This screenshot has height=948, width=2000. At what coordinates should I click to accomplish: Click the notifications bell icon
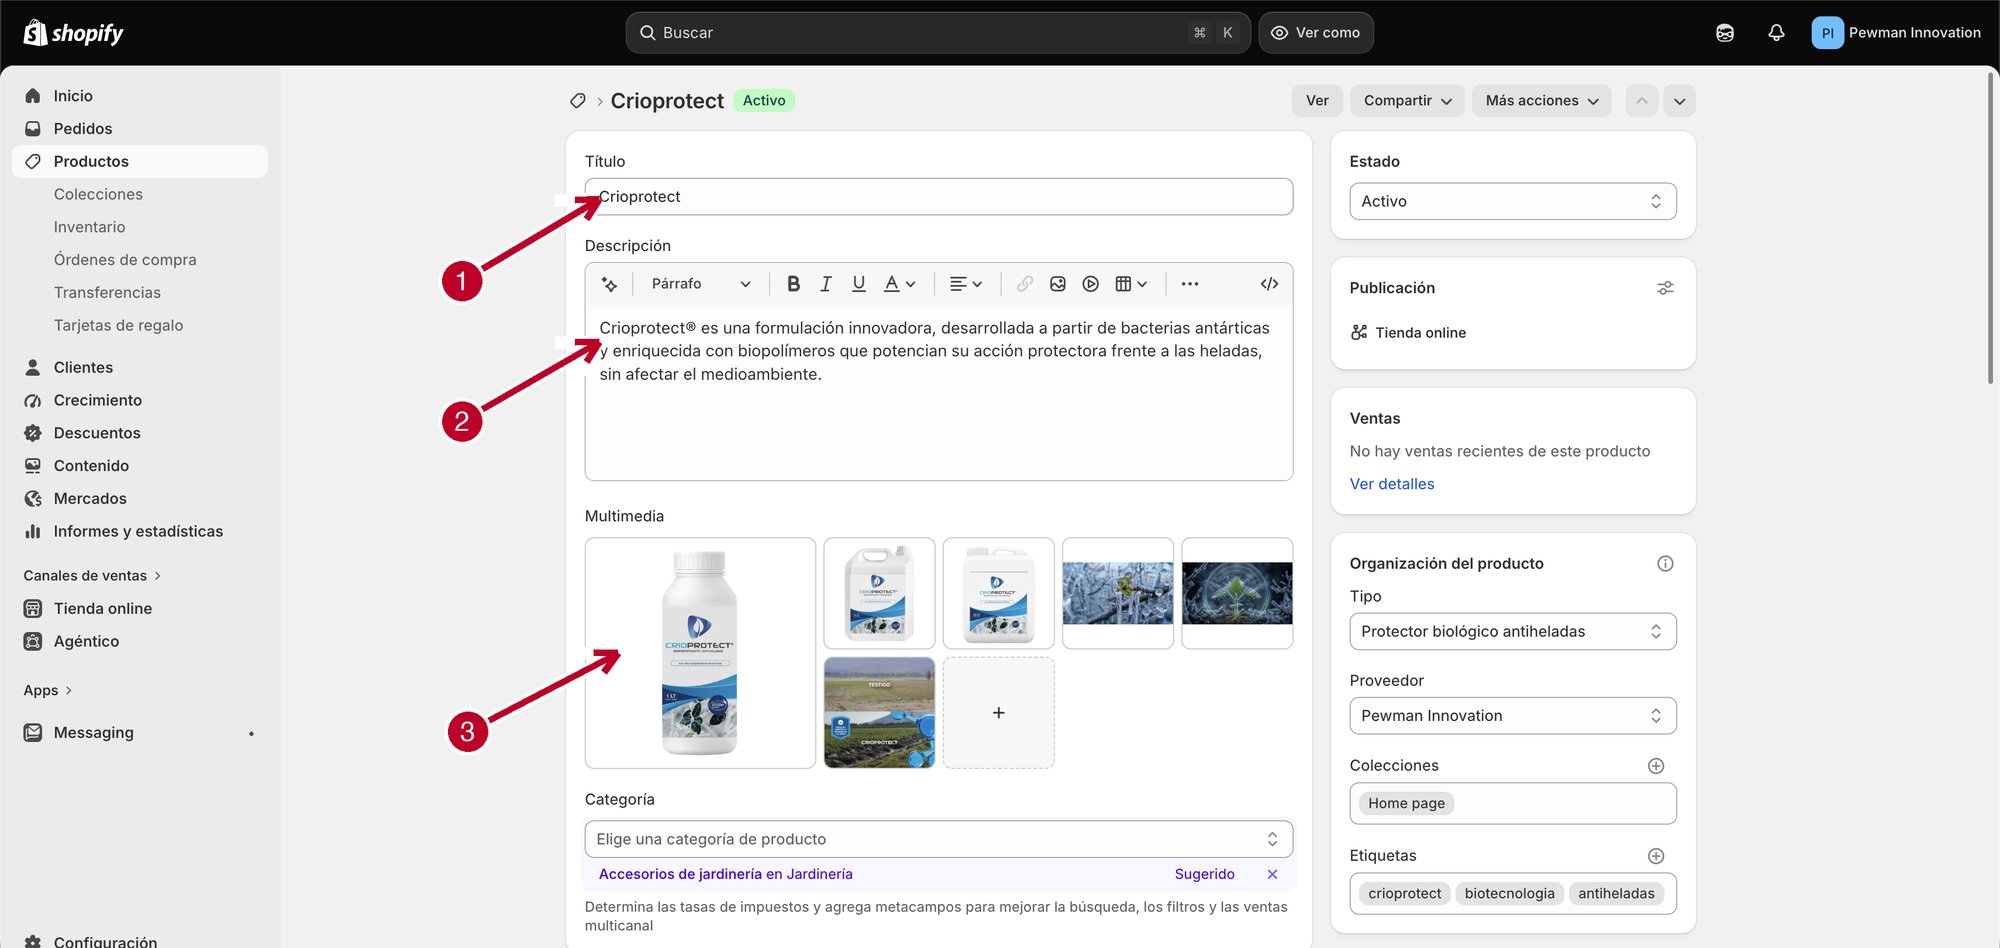[x=1776, y=33]
